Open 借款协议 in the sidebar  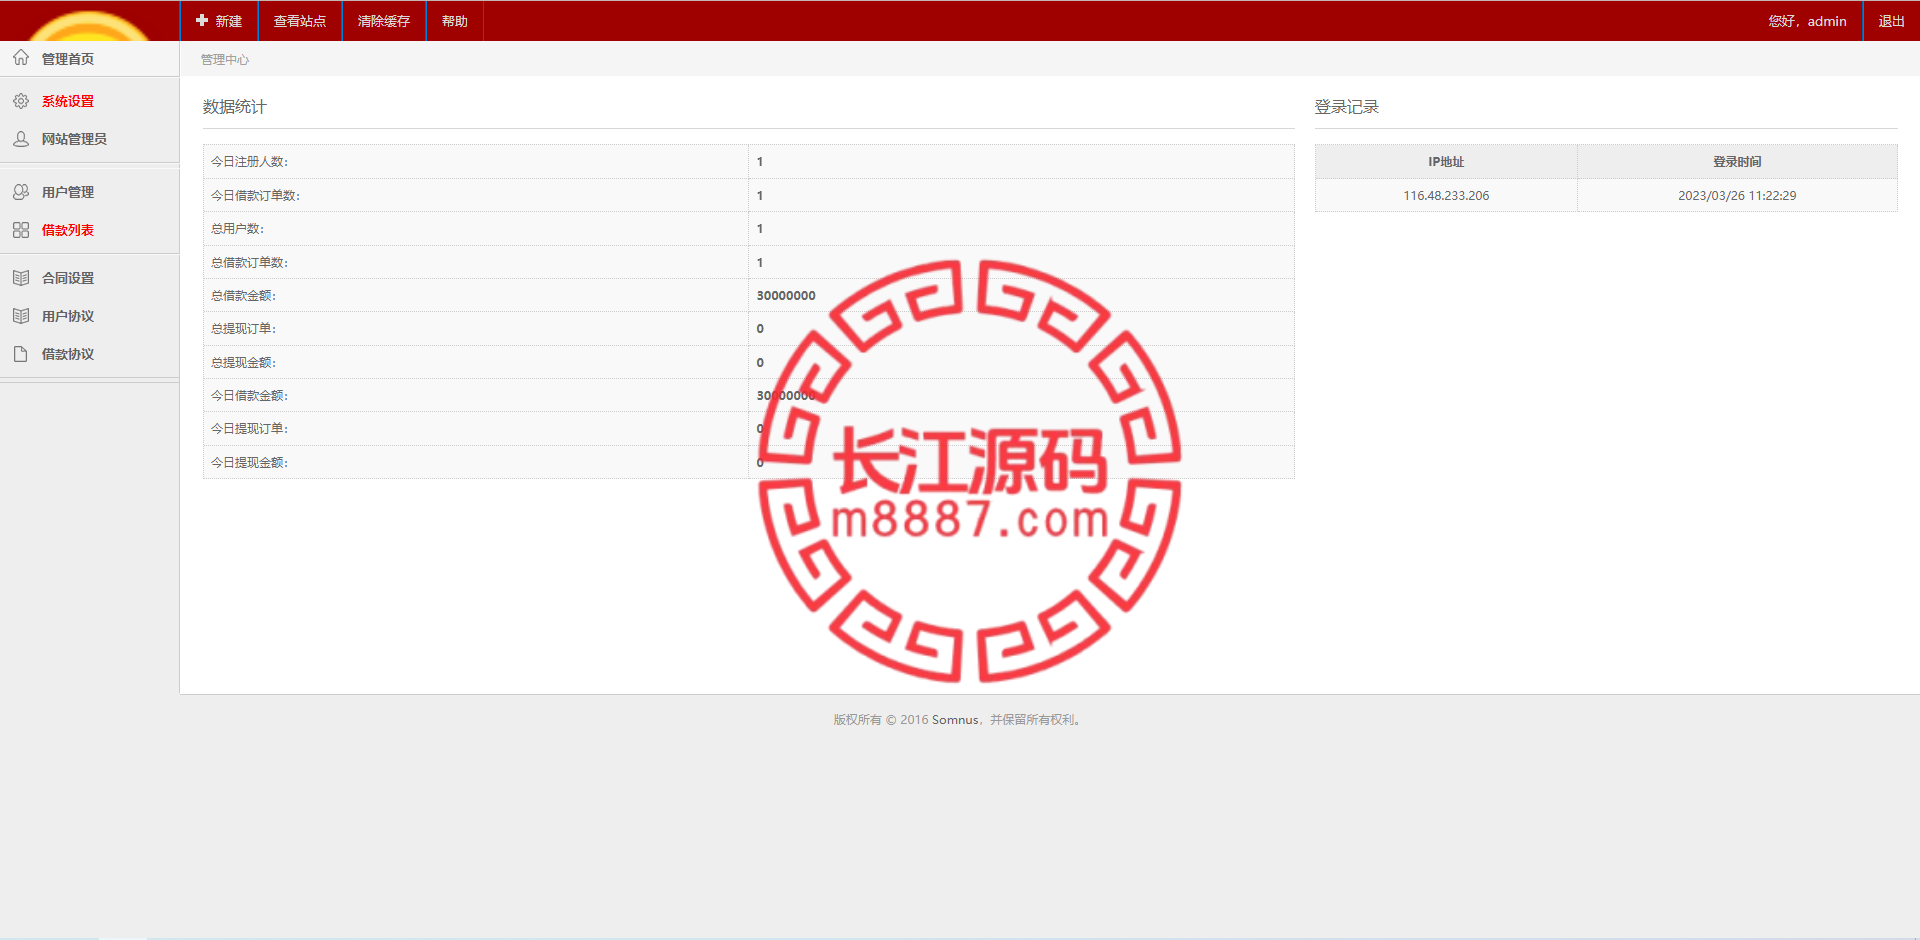pyautogui.click(x=68, y=354)
